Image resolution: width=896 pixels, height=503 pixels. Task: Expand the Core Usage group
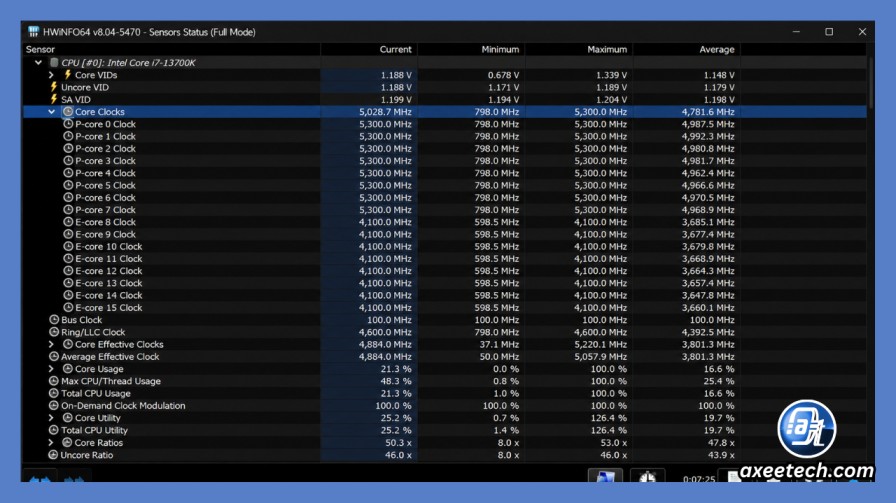click(51, 369)
